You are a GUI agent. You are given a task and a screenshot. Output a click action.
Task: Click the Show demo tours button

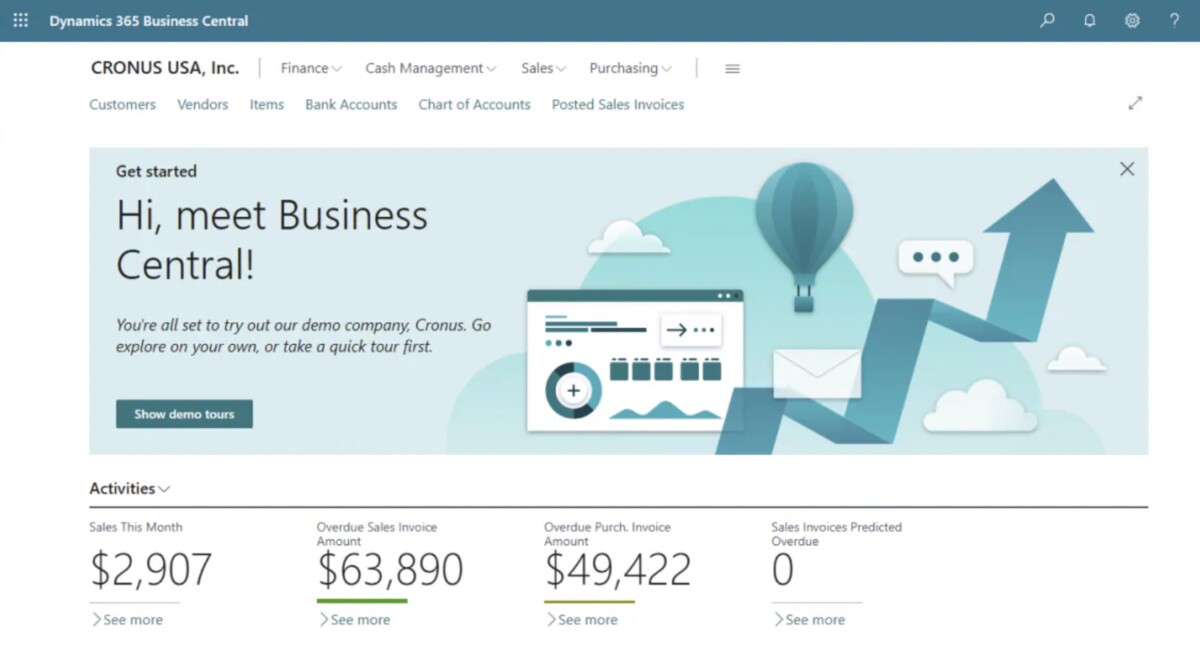click(184, 414)
